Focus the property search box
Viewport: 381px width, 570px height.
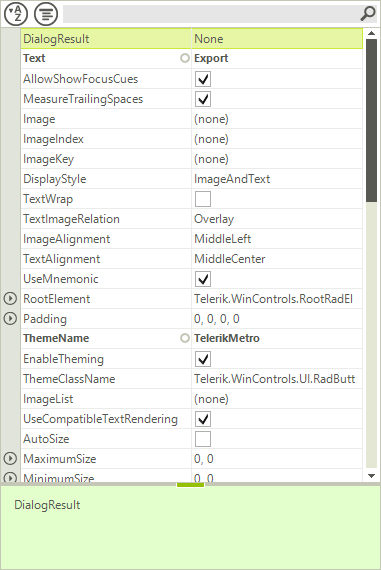(211, 14)
